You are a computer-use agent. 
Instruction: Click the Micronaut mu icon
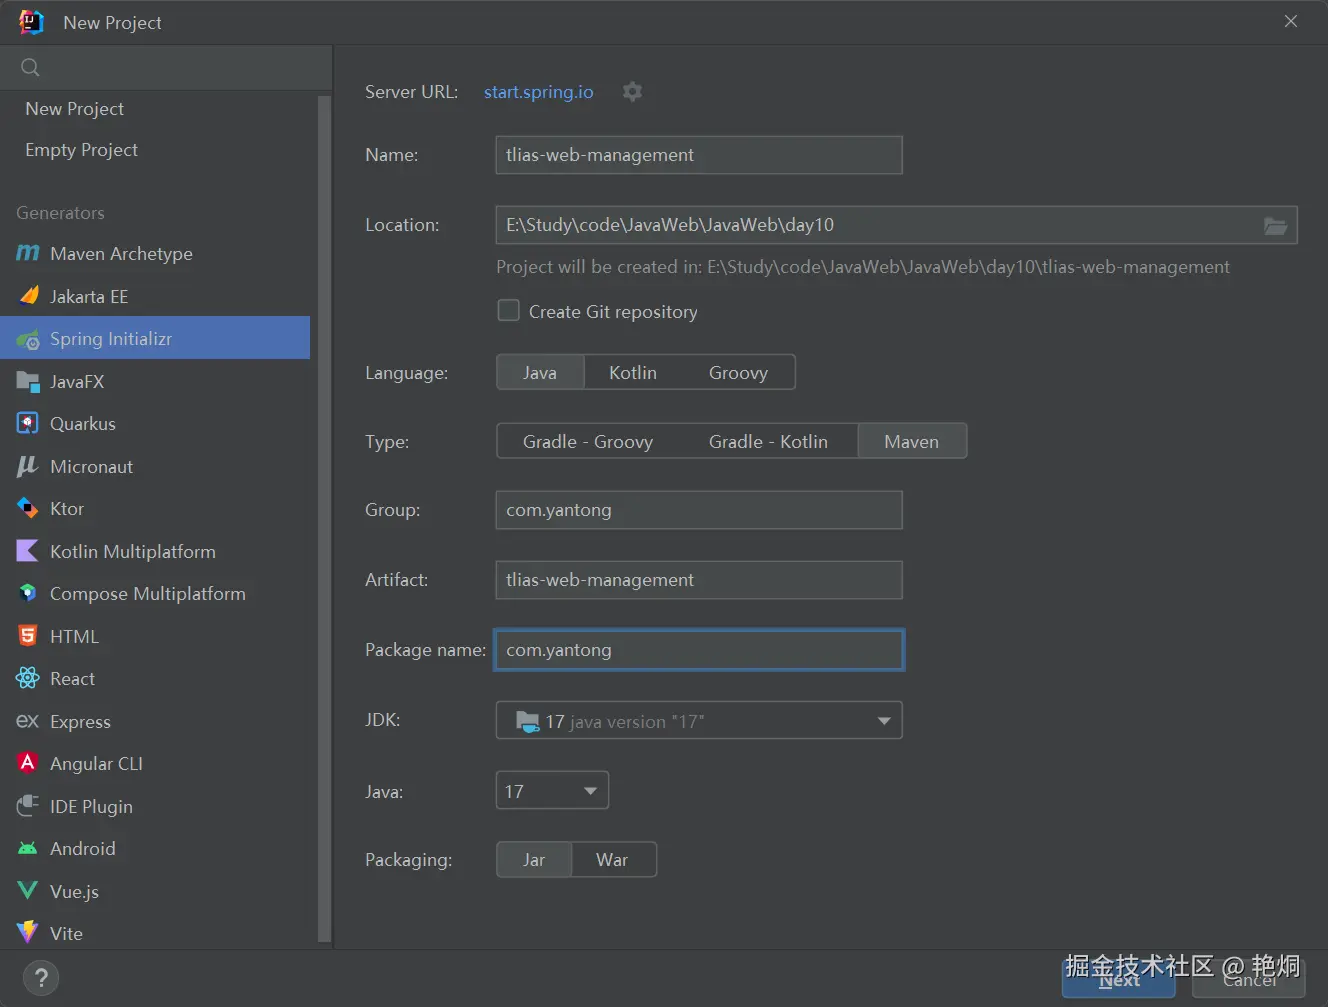pyautogui.click(x=28, y=466)
